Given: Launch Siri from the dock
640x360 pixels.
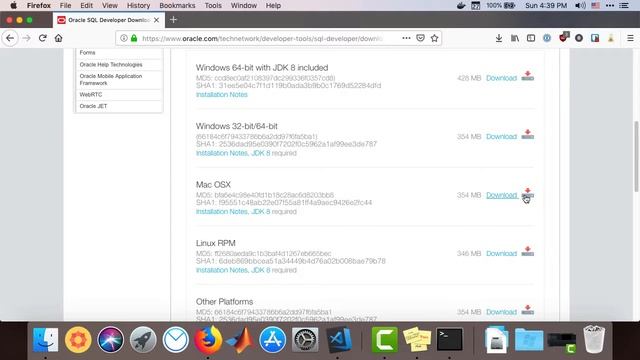Looking at the screenshot, I should 110,340.
